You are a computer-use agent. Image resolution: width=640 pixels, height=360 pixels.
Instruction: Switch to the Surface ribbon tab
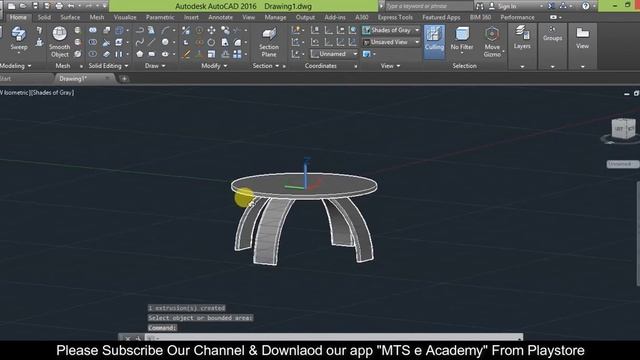pyautogui.click(x=70, y=17)
